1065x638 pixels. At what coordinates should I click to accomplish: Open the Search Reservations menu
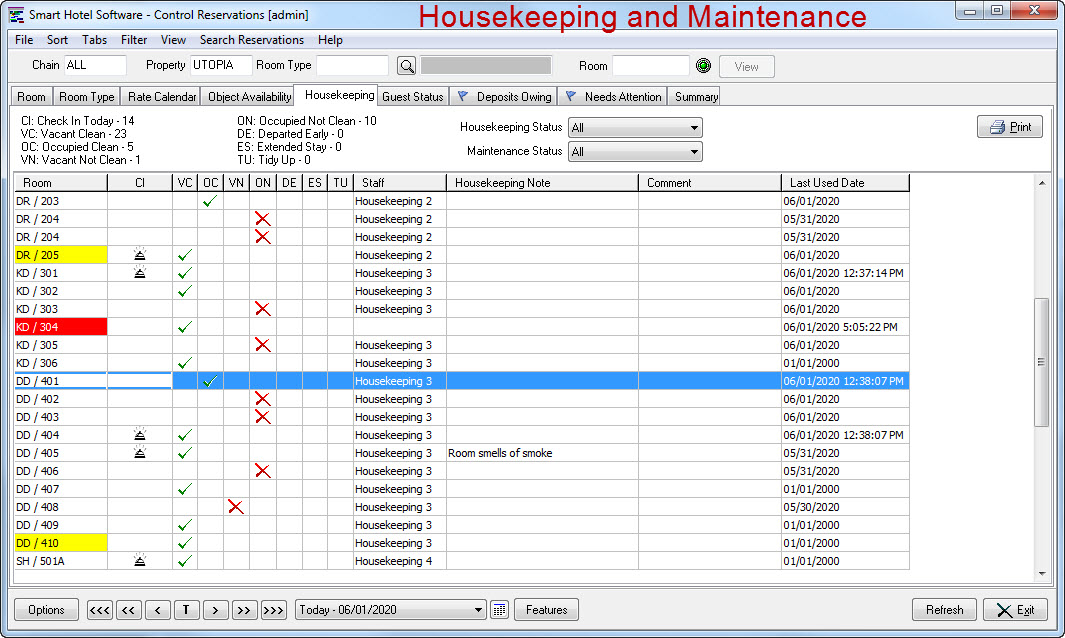coord(251,40)
